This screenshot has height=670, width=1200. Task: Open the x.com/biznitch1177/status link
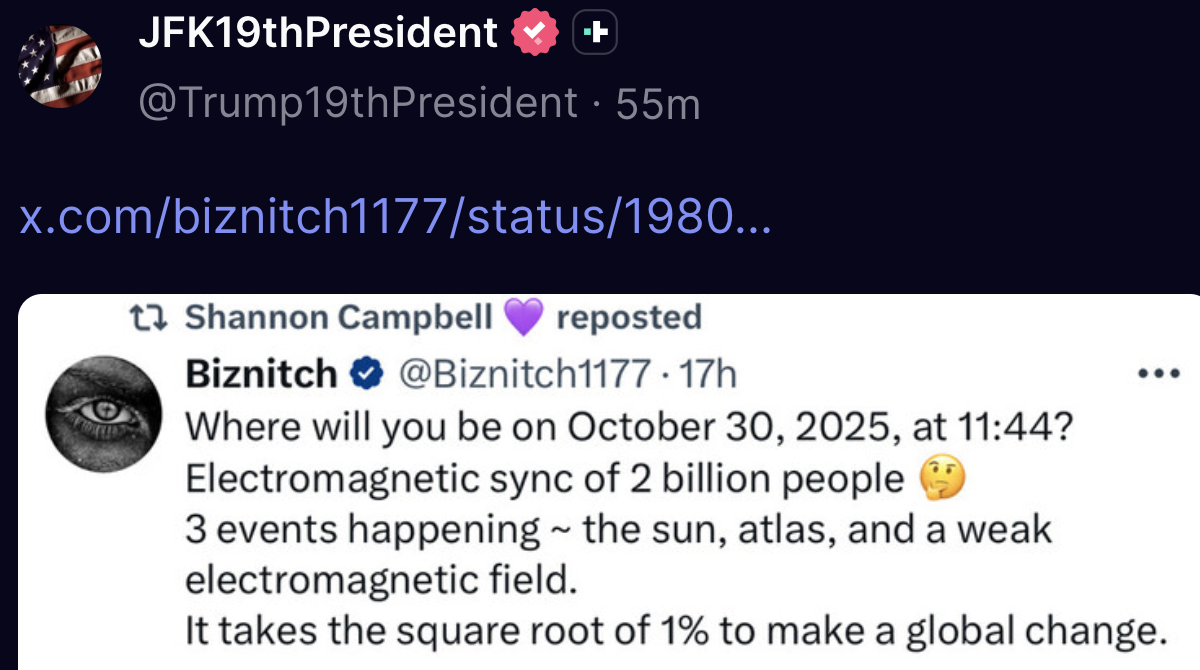[395, 217]
